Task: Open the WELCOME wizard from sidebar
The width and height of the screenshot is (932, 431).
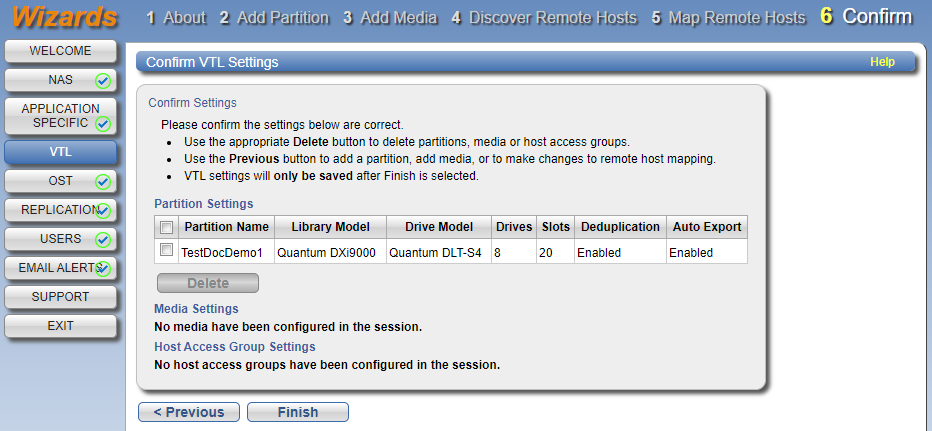Action: (61, 51)
